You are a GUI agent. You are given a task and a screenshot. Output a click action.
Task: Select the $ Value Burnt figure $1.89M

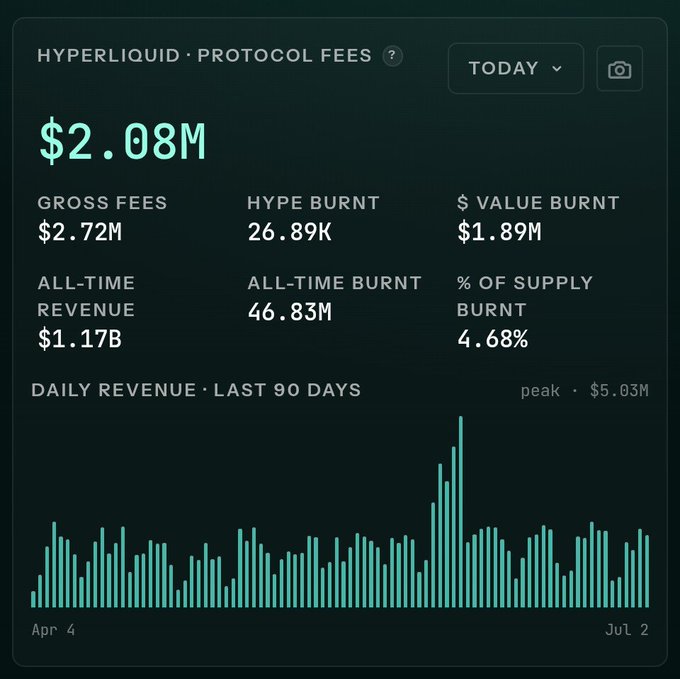pos(499,232)
